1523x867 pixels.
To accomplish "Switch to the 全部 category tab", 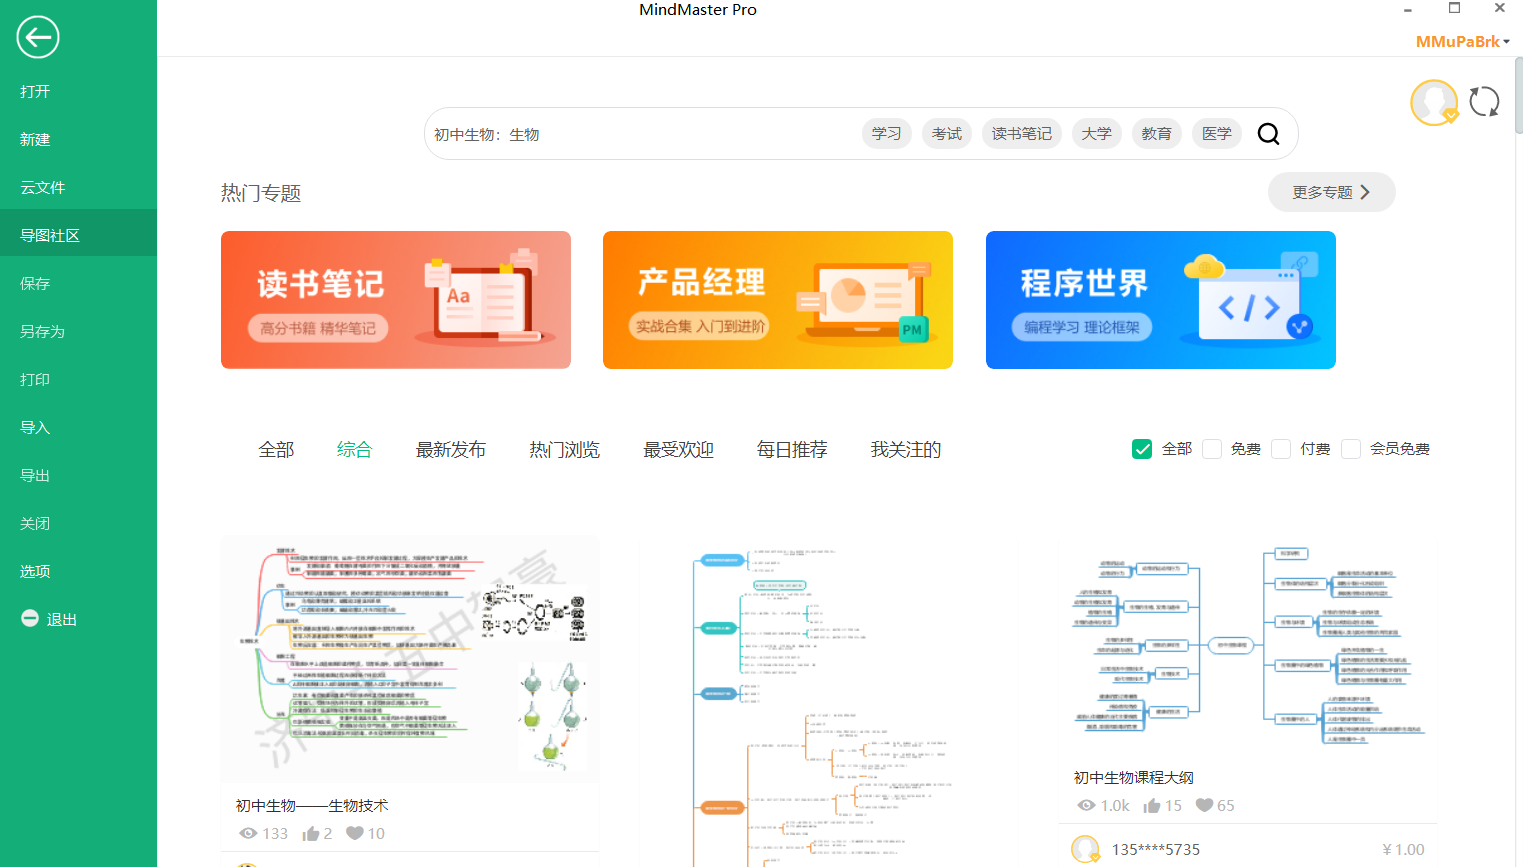I will (276, 450).
